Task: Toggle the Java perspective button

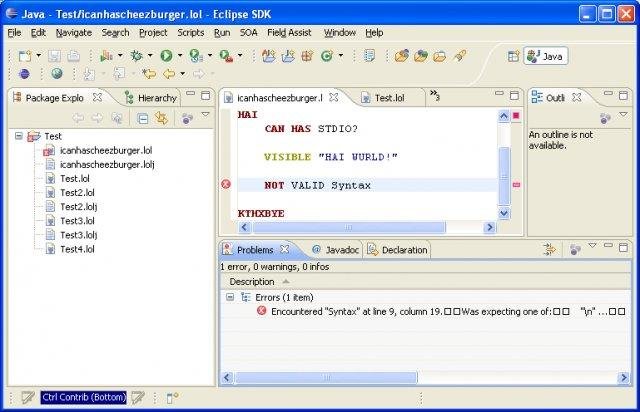Action: tap(545, 56)
